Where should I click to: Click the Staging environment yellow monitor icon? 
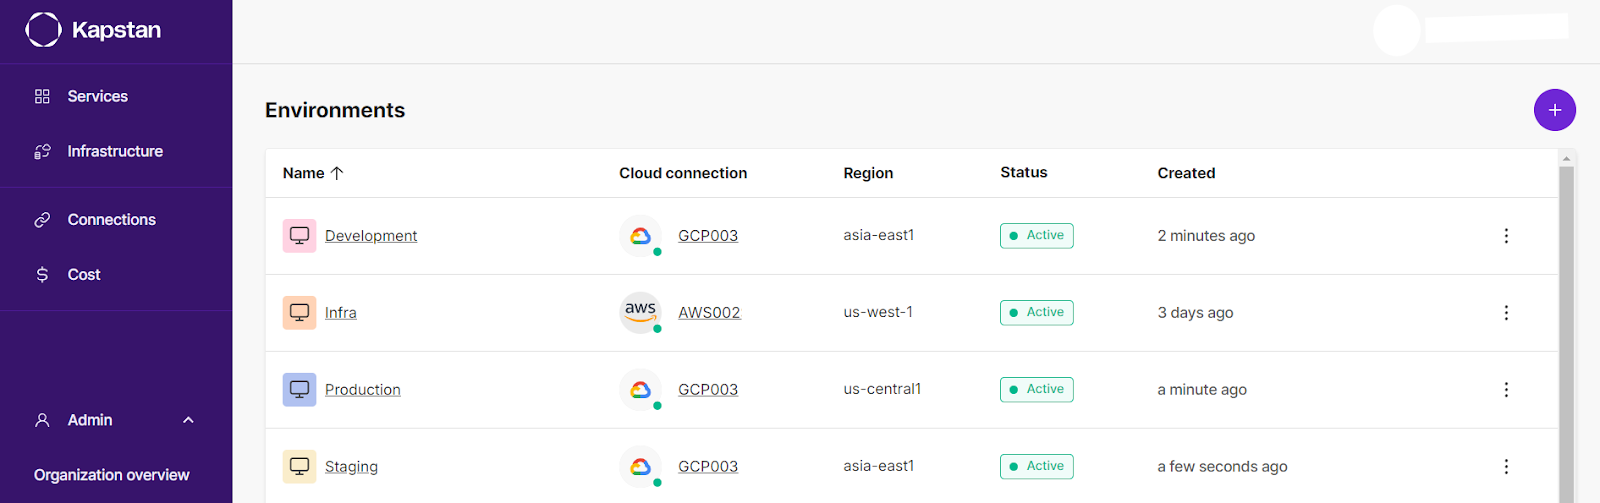[299, 467]
